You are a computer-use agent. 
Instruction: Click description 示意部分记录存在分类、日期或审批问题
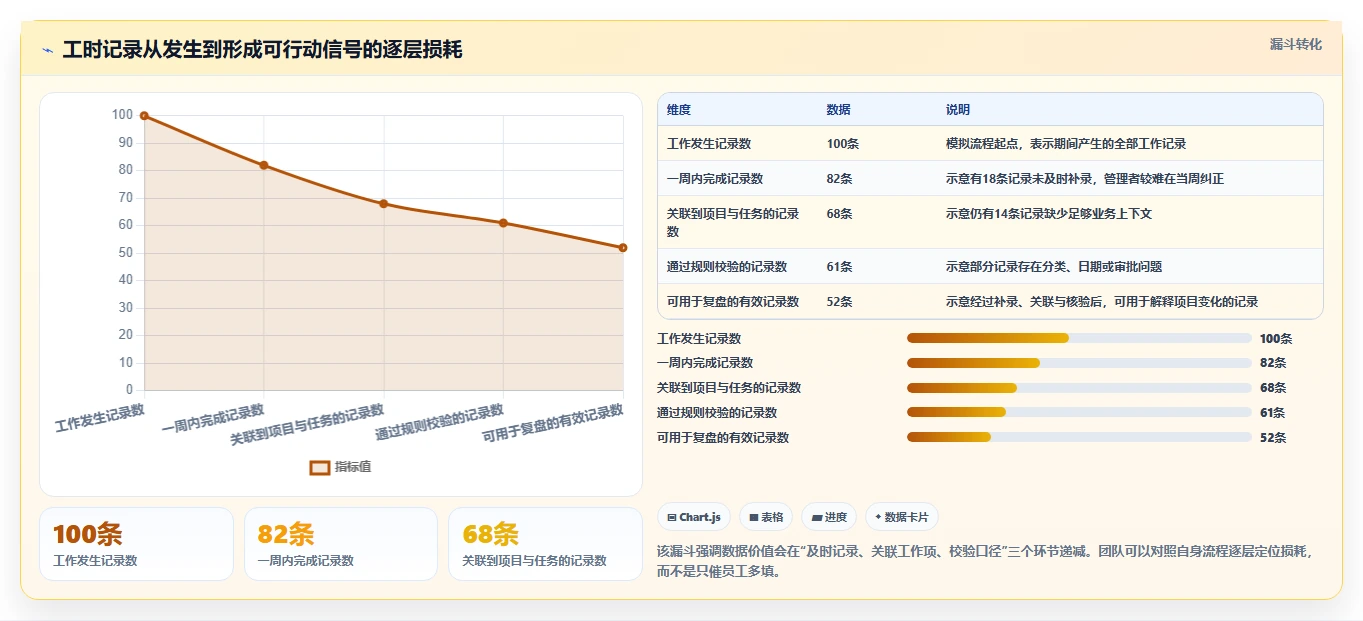pyautogui.click(x=1054, y=267)
